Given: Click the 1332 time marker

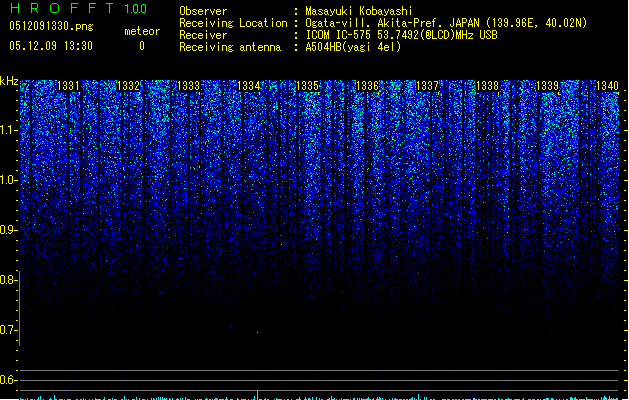Looking at the screenshot, I should (x=128, y=86).
